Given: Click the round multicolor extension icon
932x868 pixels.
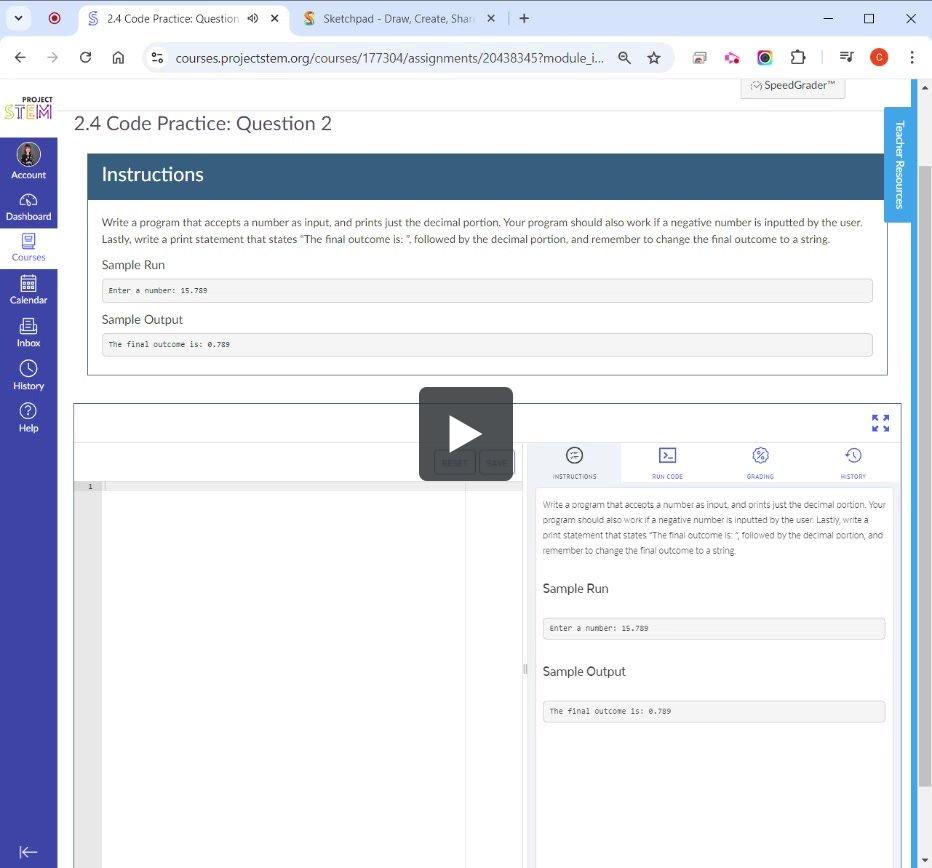Looking at the screenshot, I should pos(764,58).
